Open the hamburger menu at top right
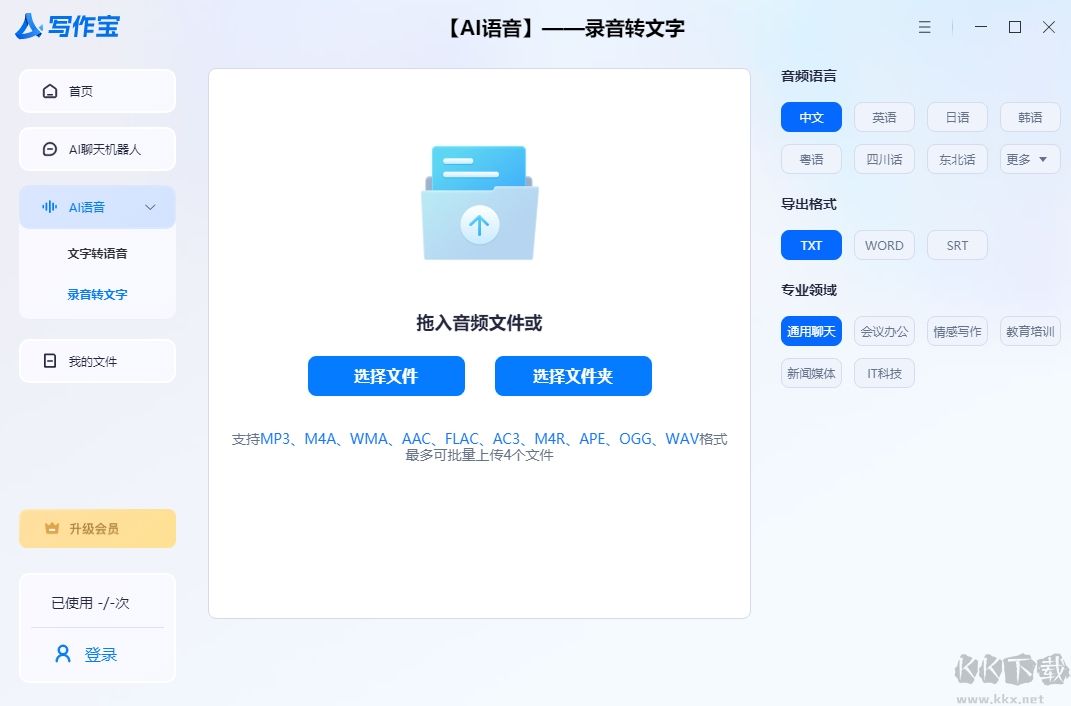Screen dimensions: 1071x706 click(x=925, y=27)
